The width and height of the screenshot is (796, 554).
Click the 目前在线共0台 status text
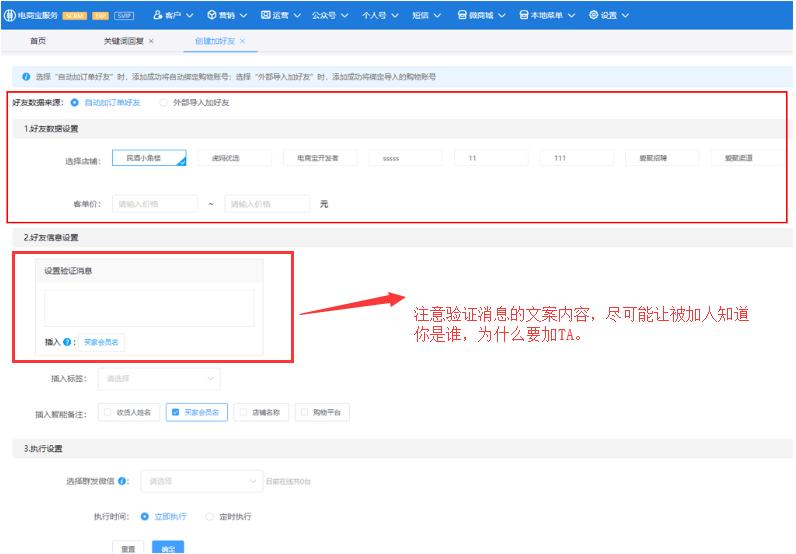pyautogui.click(x=288, y=481)
